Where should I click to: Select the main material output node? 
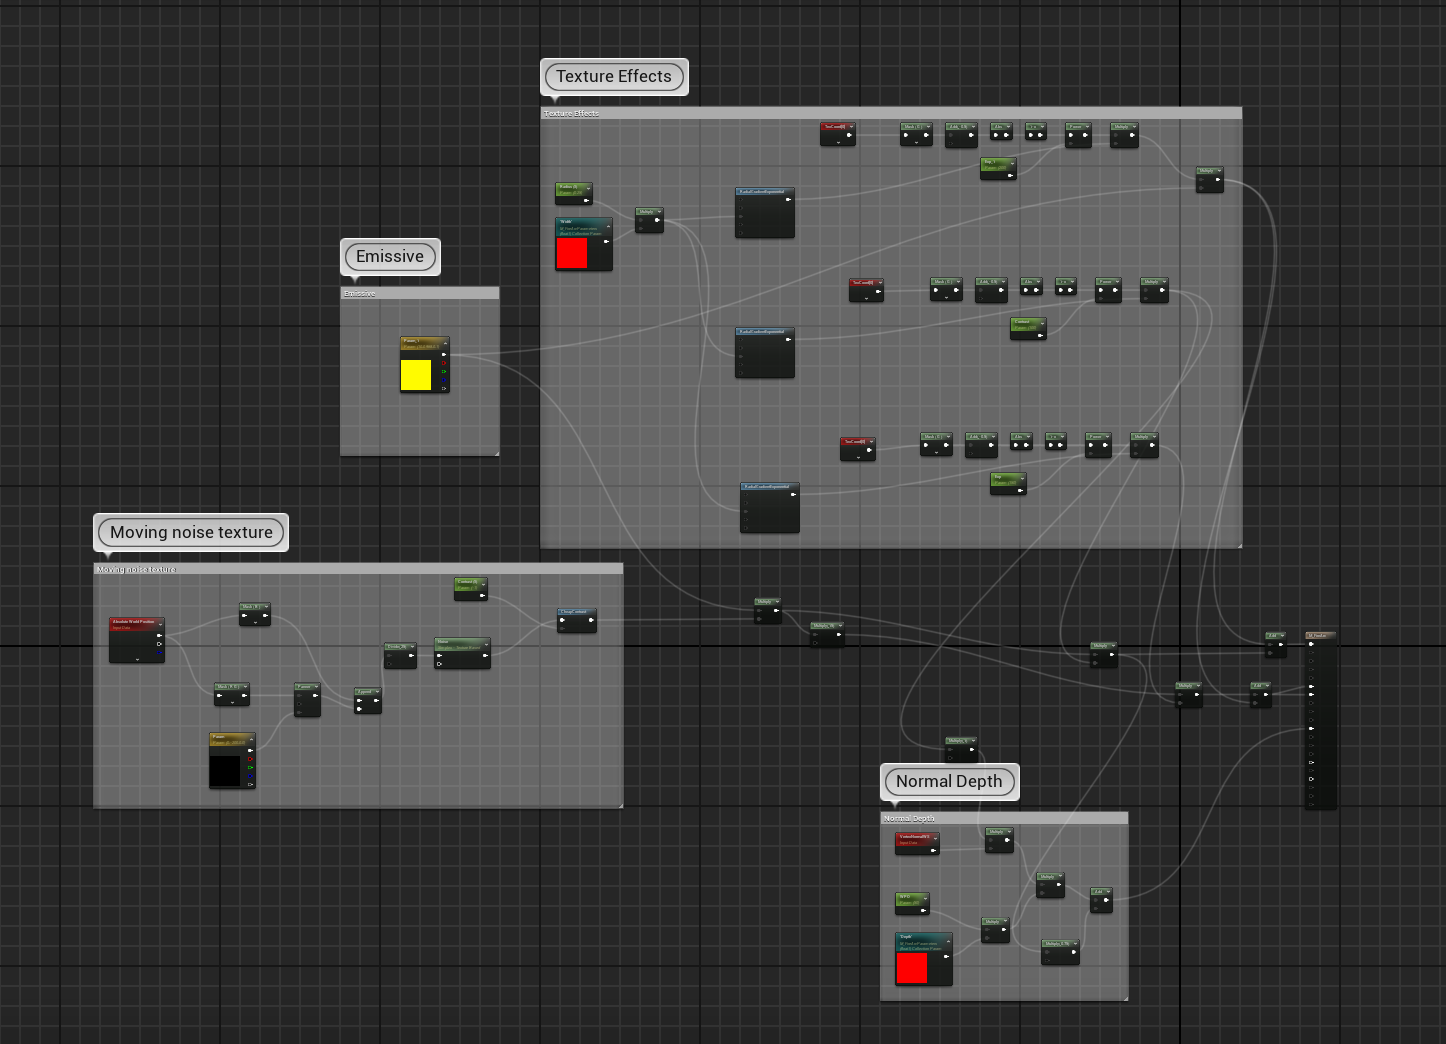(1321, 720)
